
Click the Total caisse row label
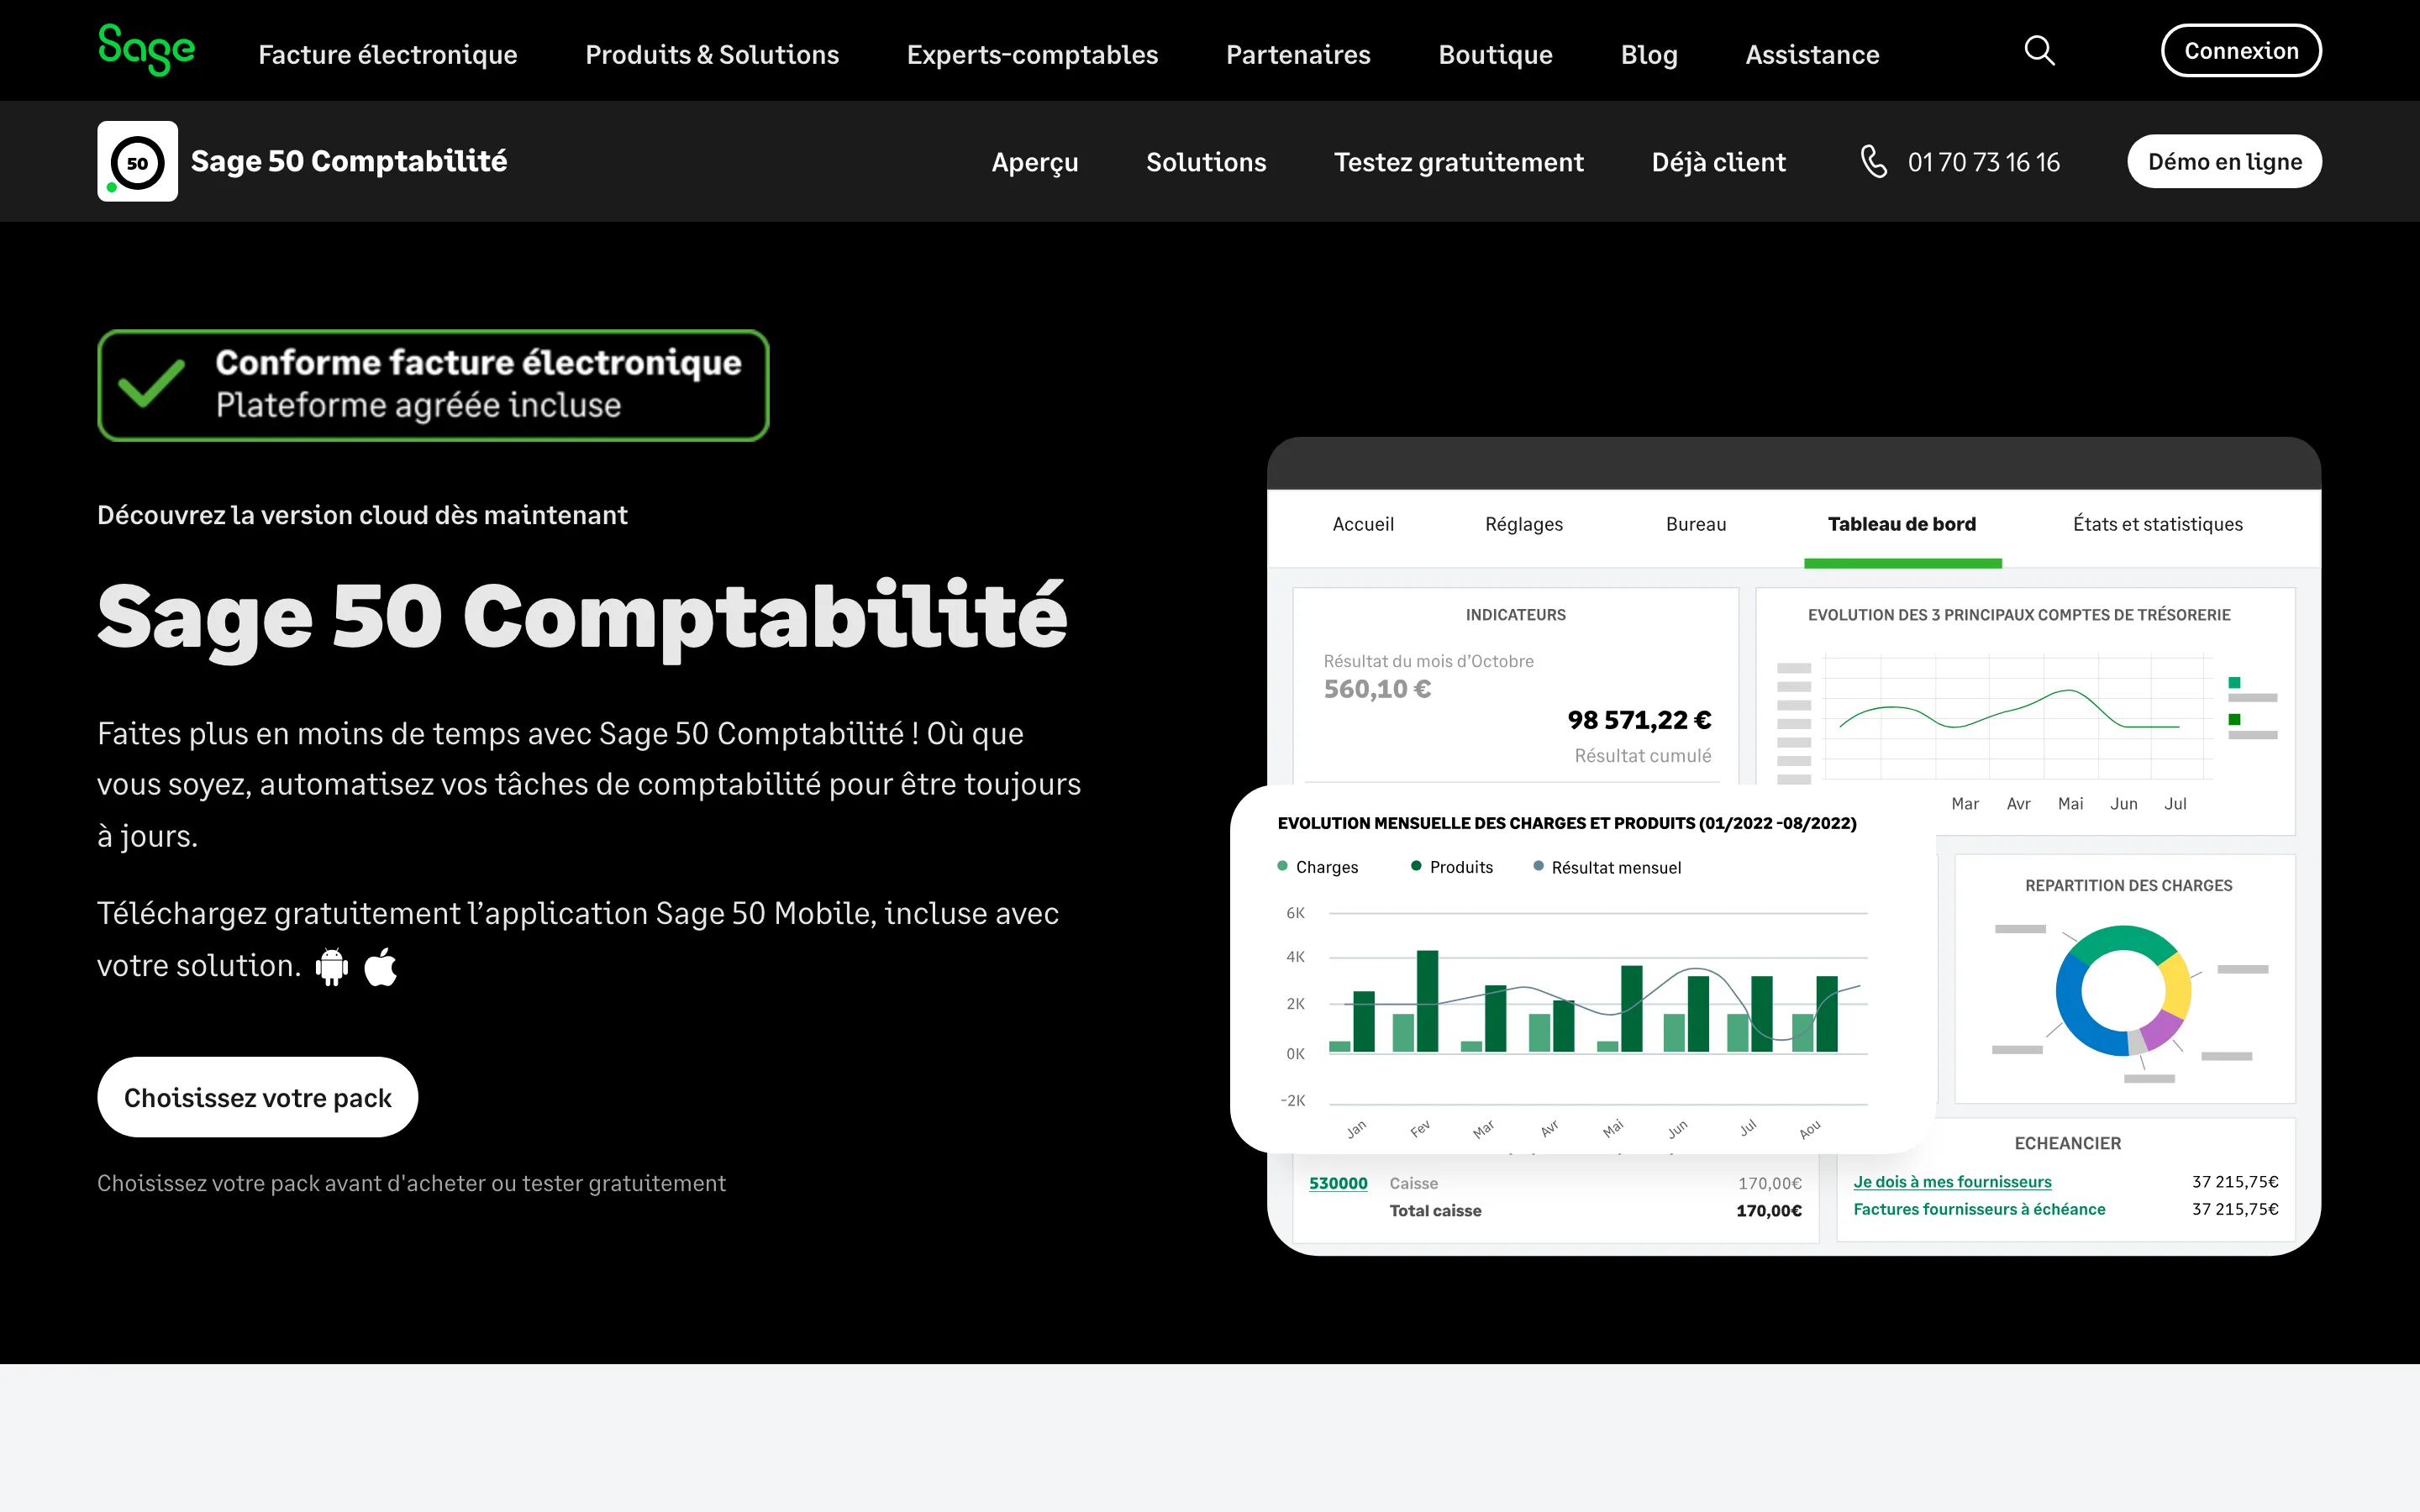1435,1211
